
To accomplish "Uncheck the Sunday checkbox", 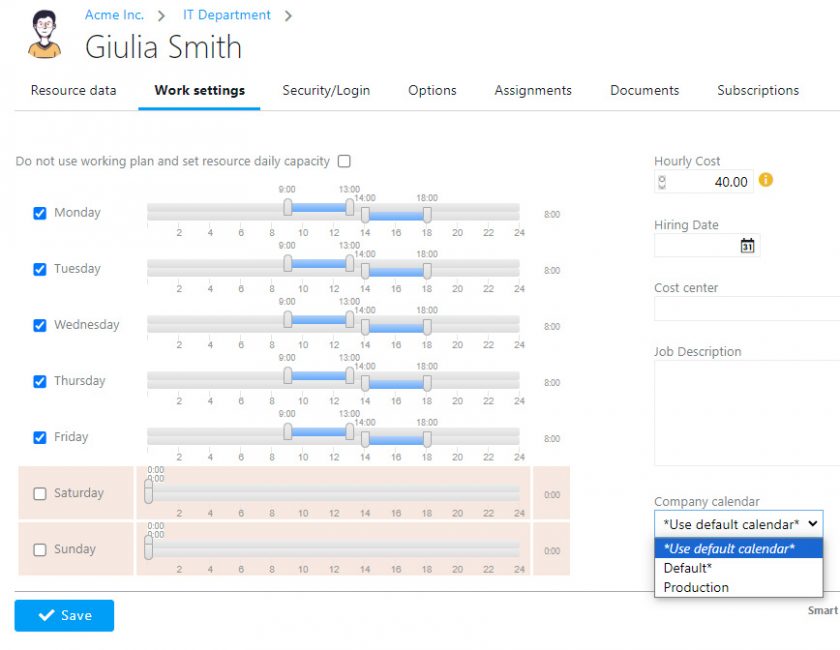I will point(40,549).
